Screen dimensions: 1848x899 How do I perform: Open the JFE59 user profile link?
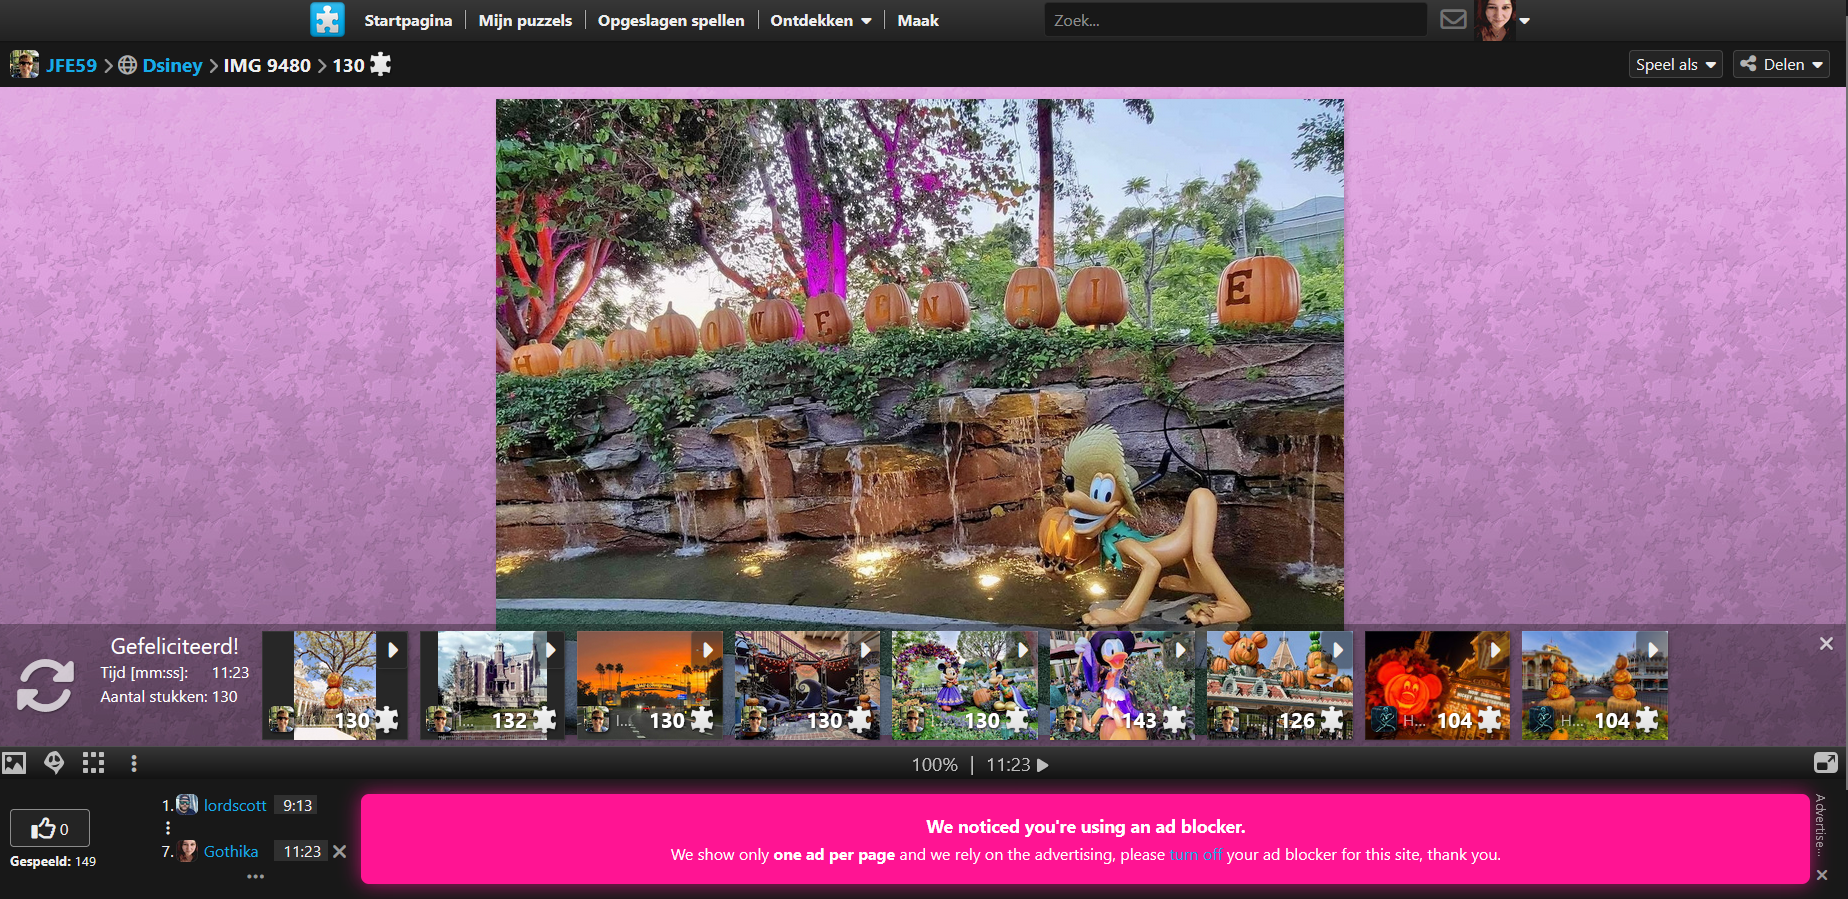tap(71, 66)
